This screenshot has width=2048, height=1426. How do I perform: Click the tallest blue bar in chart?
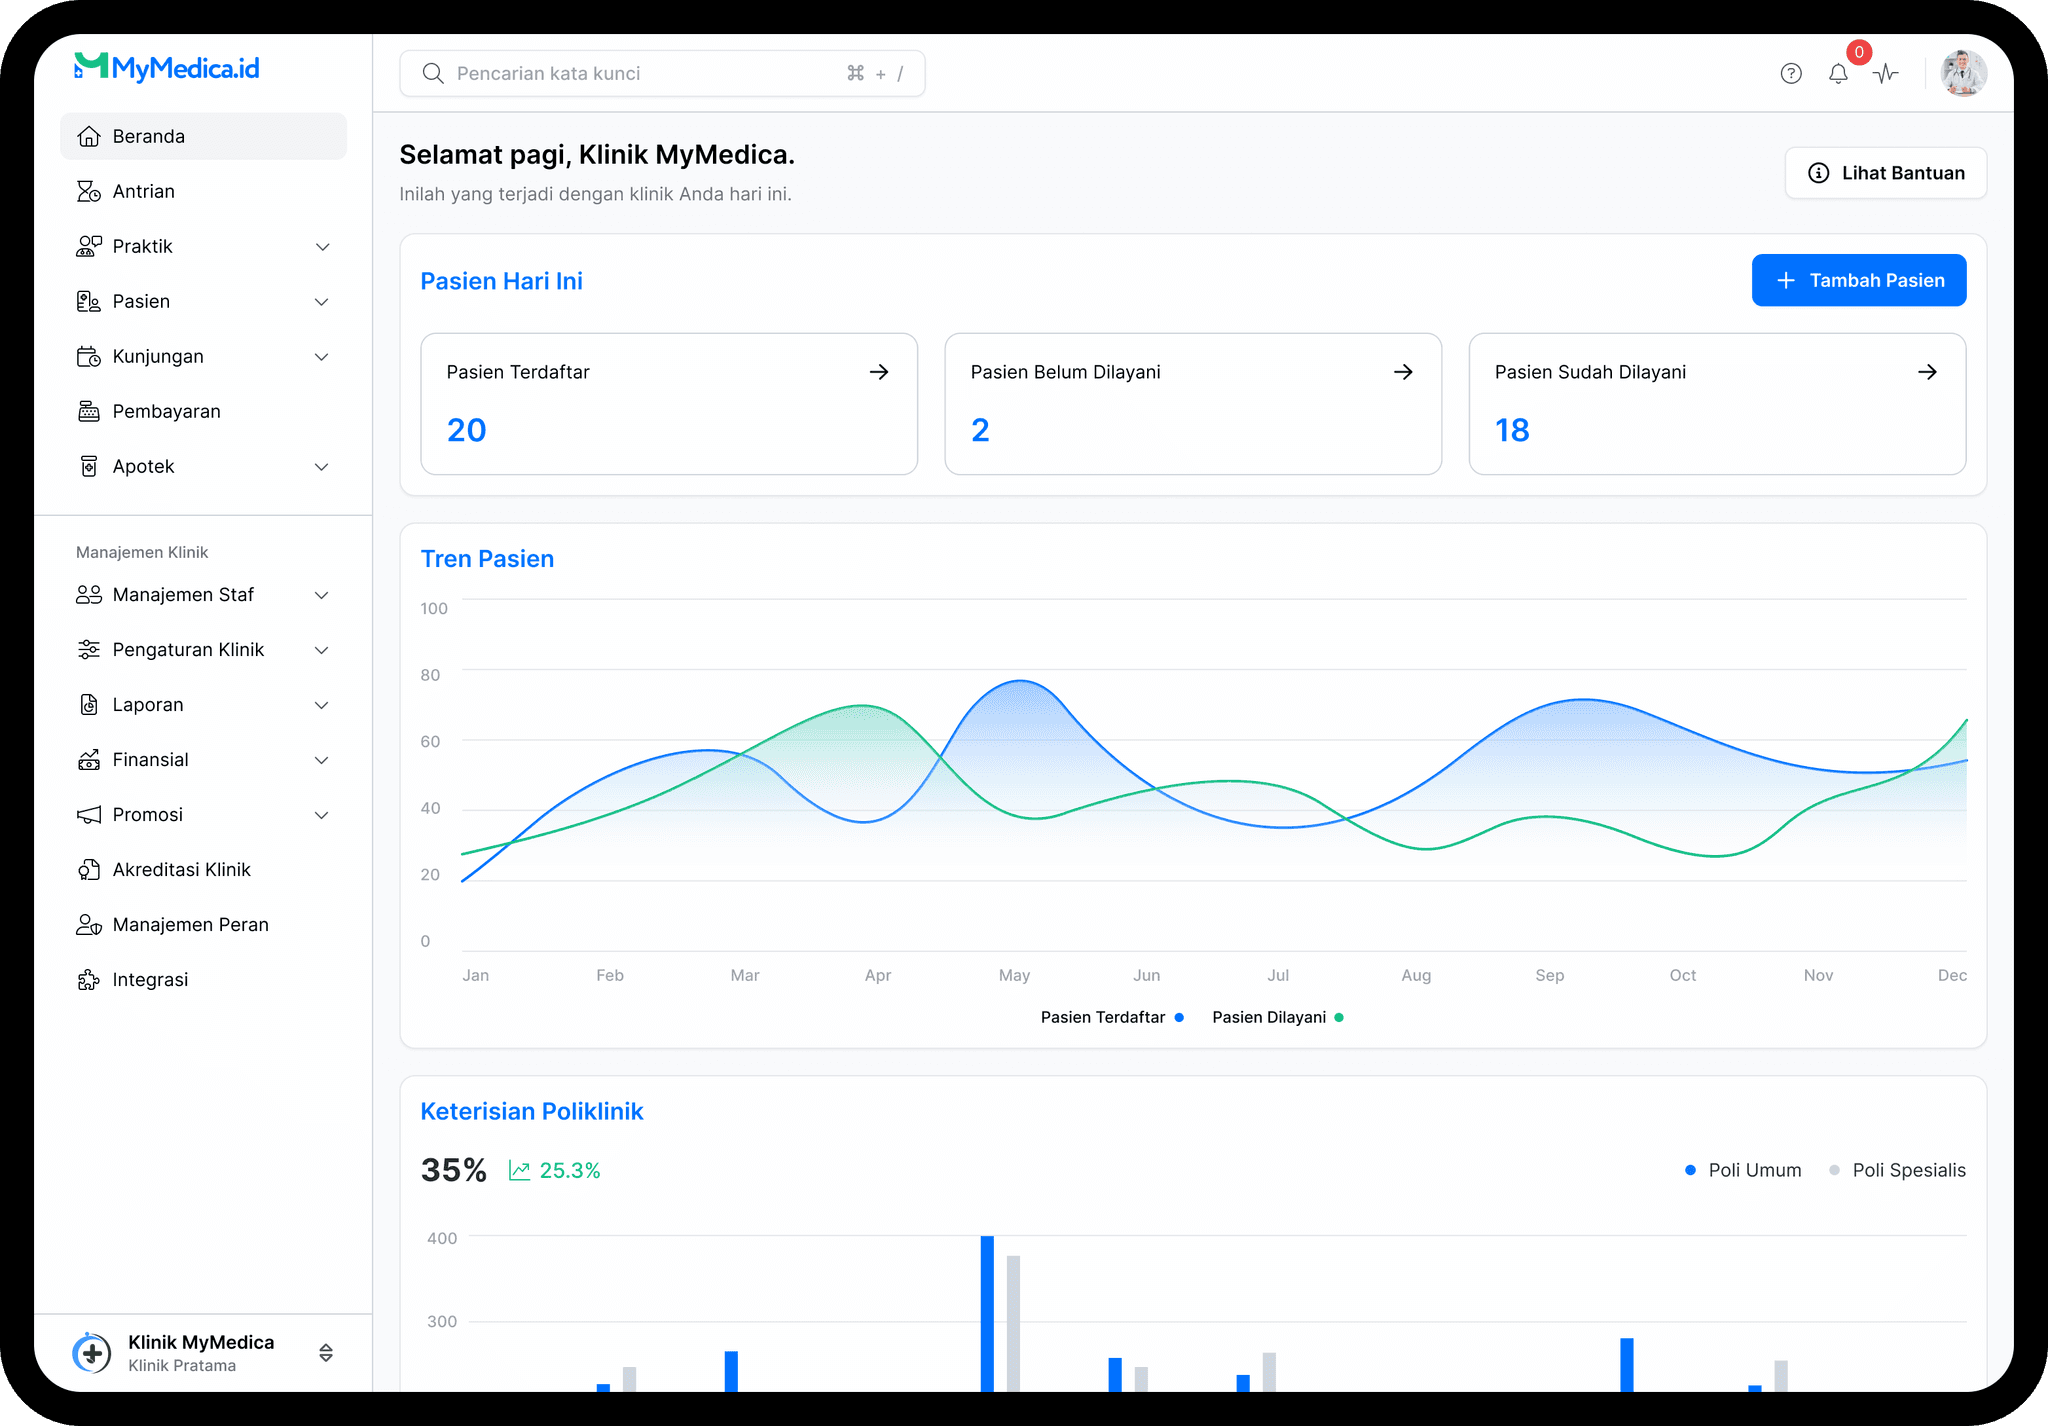pyautogui.click(x=987, y=1313)
